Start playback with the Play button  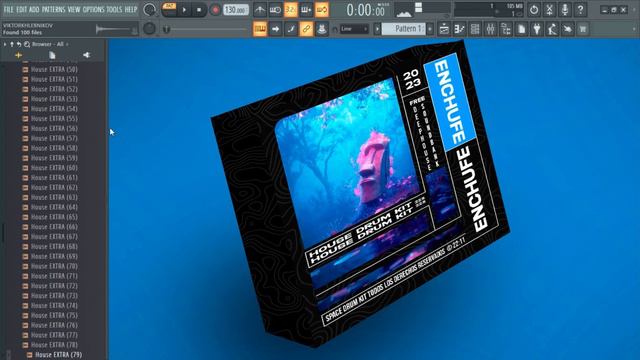point(184,9)
